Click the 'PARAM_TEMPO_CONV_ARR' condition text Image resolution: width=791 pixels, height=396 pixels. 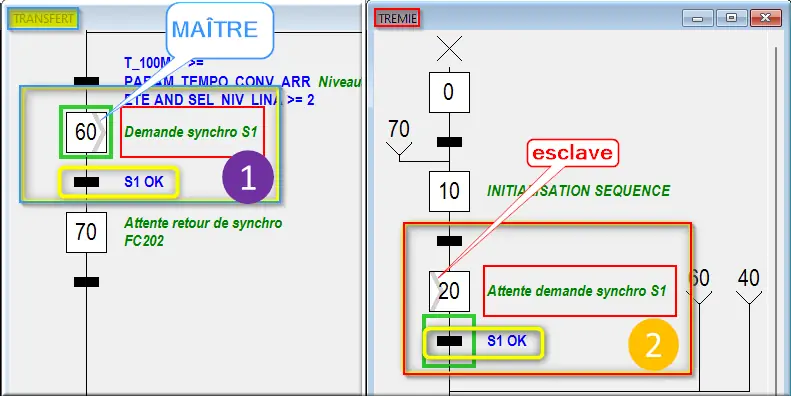point(217,82)
